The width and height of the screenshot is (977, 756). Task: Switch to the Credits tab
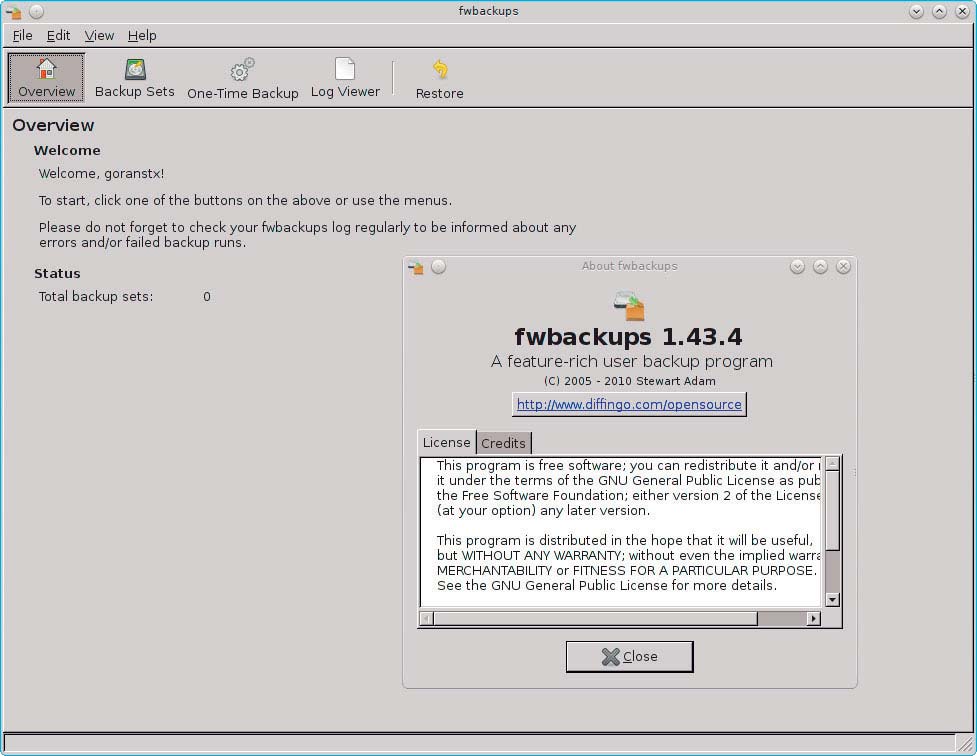pyautogui.click(x=503, y=443)
